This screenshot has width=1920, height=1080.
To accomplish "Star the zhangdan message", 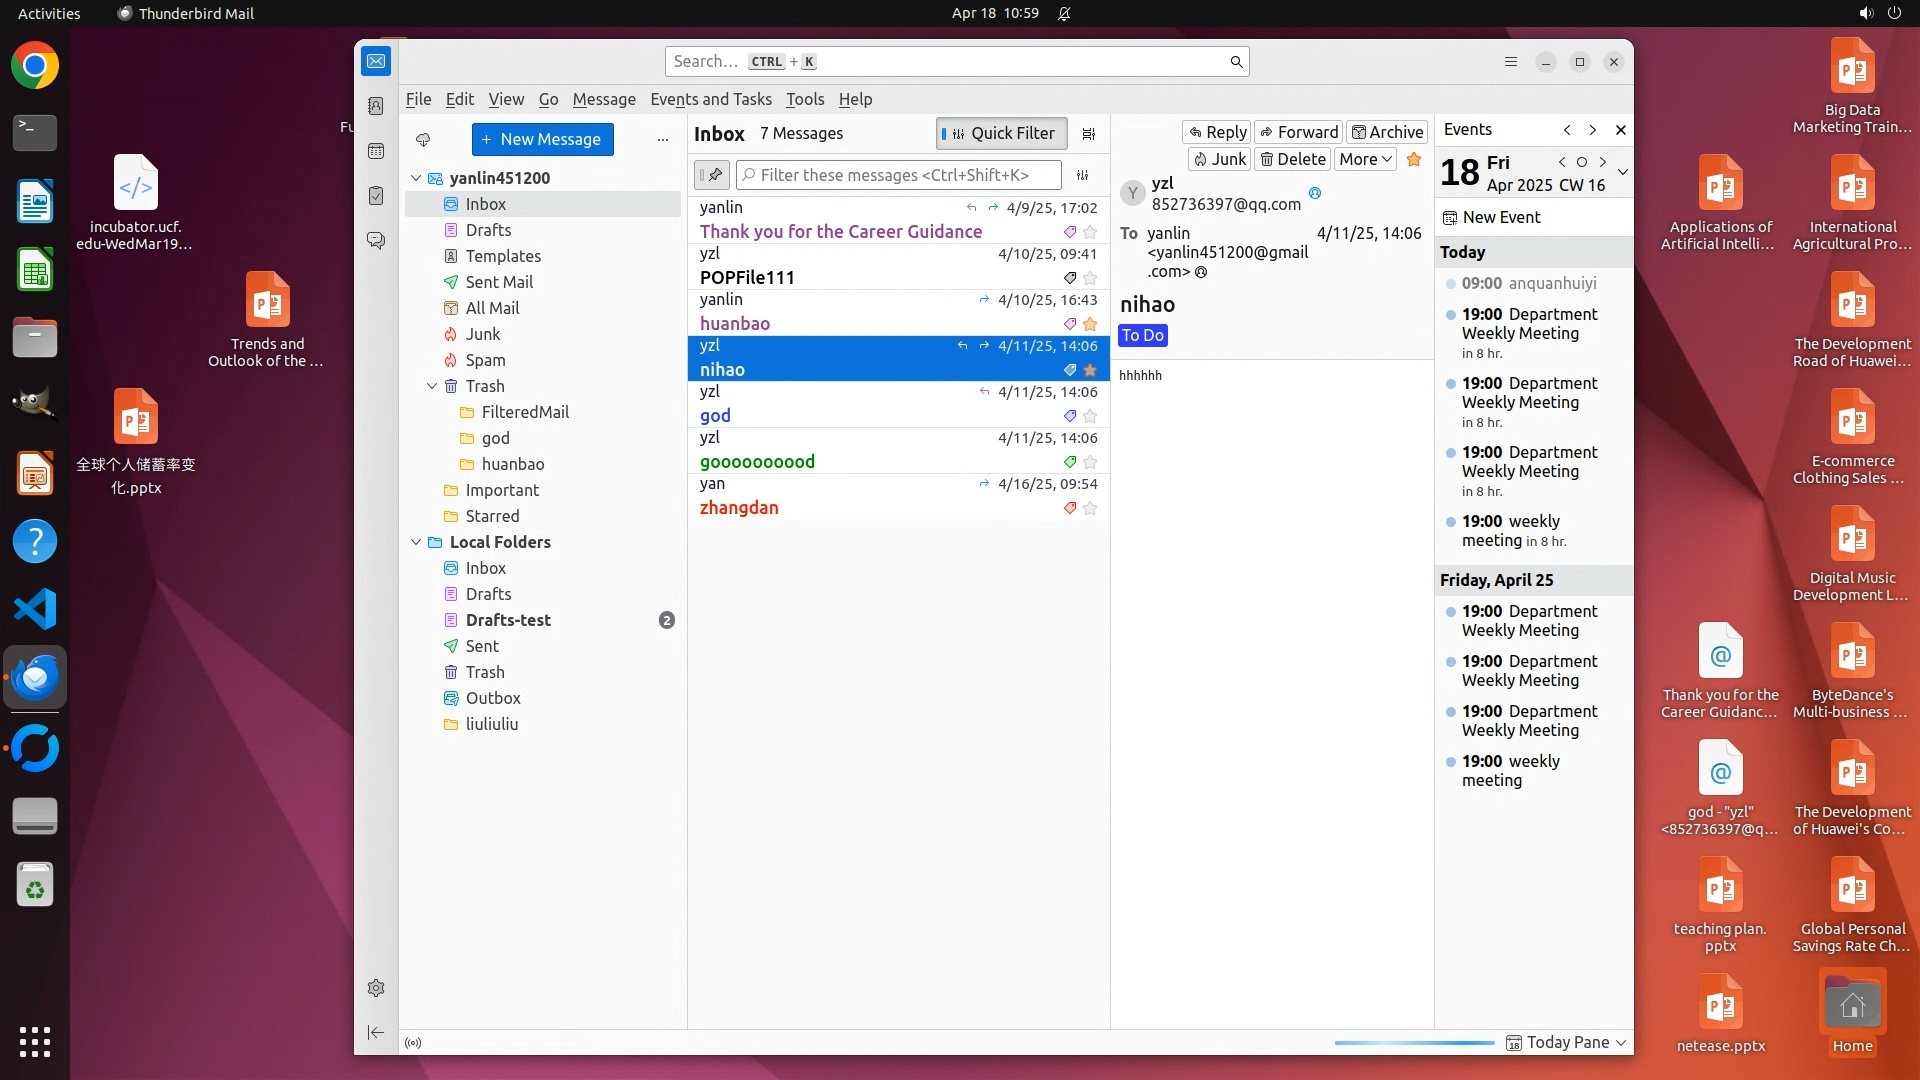I will (1090, 508).
